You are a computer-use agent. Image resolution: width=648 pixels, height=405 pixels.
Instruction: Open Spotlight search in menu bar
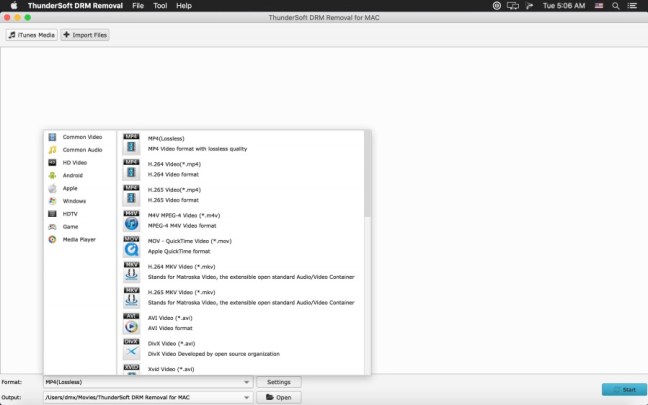coord(616,6)
